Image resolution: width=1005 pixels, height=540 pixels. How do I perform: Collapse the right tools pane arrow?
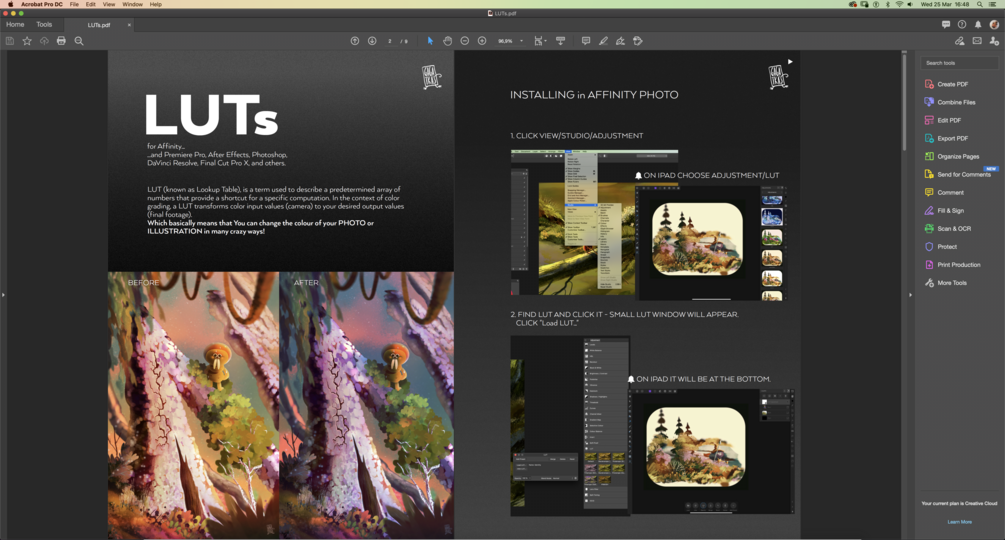pyautogui.click(x=910, y=295)
